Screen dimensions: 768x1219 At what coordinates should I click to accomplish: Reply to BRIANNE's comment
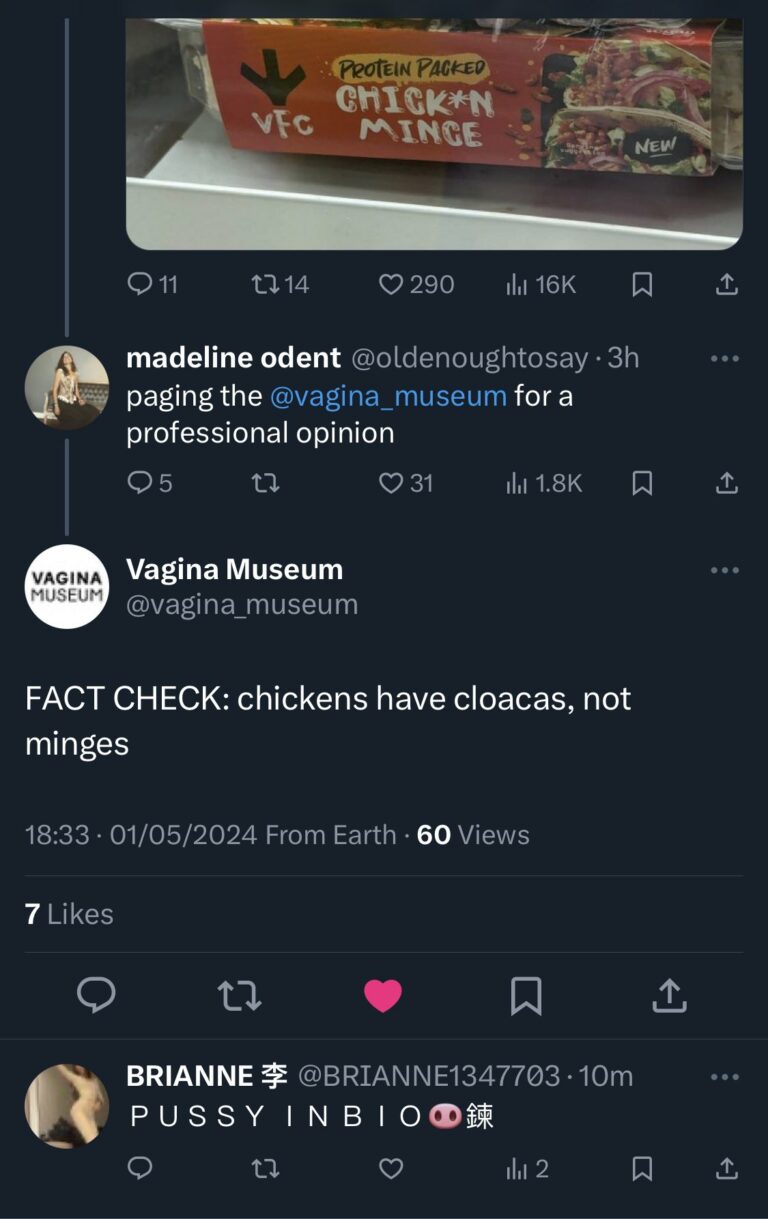pos(137,1166)
